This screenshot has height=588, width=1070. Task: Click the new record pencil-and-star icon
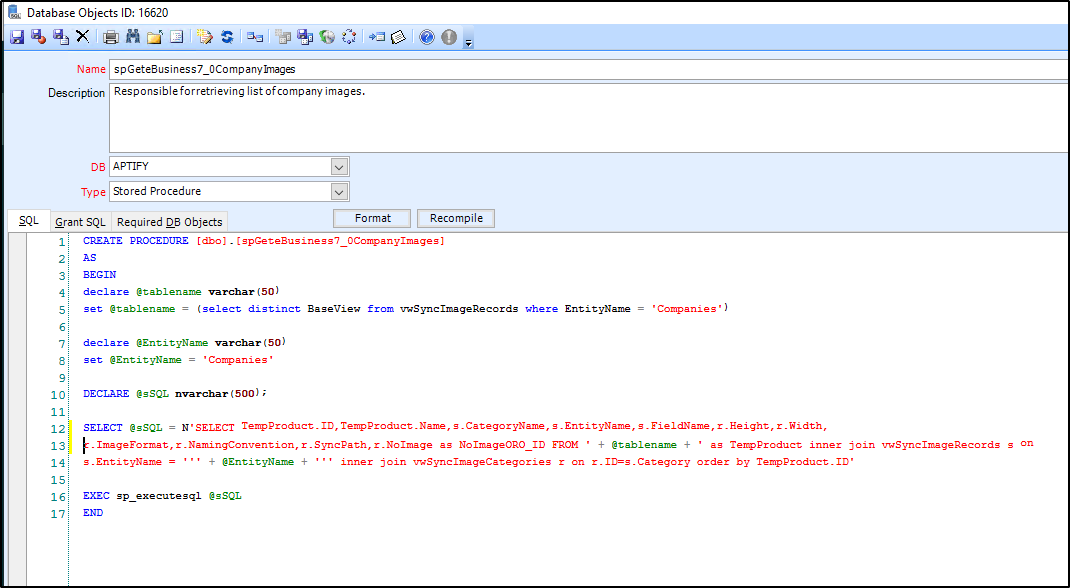[205, 37]
